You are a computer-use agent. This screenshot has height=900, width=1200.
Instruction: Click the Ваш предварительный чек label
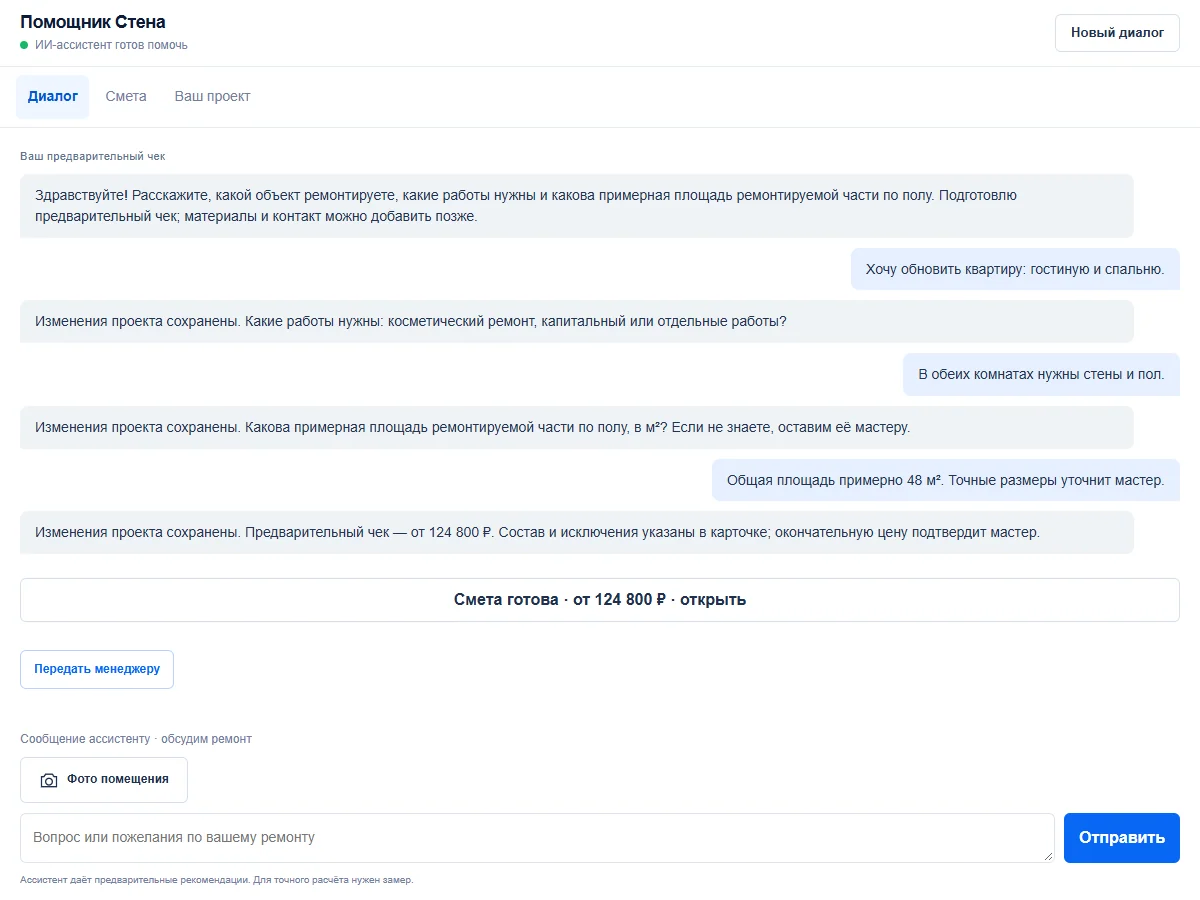92,157
